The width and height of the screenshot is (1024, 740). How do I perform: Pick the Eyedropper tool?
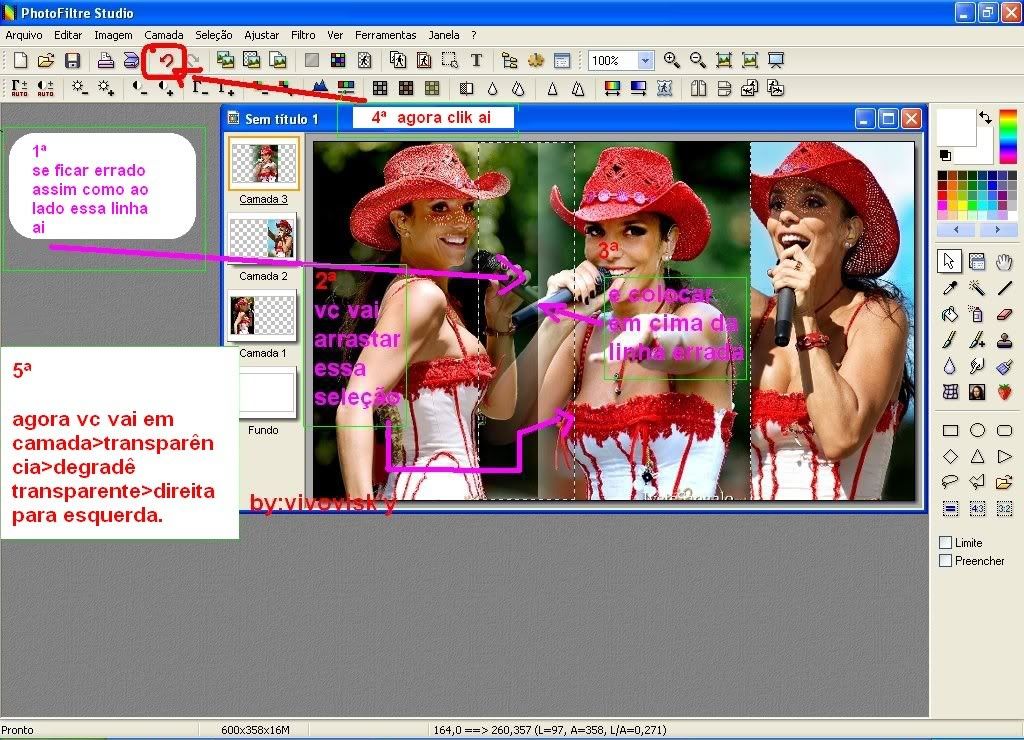tap(950, 288)
